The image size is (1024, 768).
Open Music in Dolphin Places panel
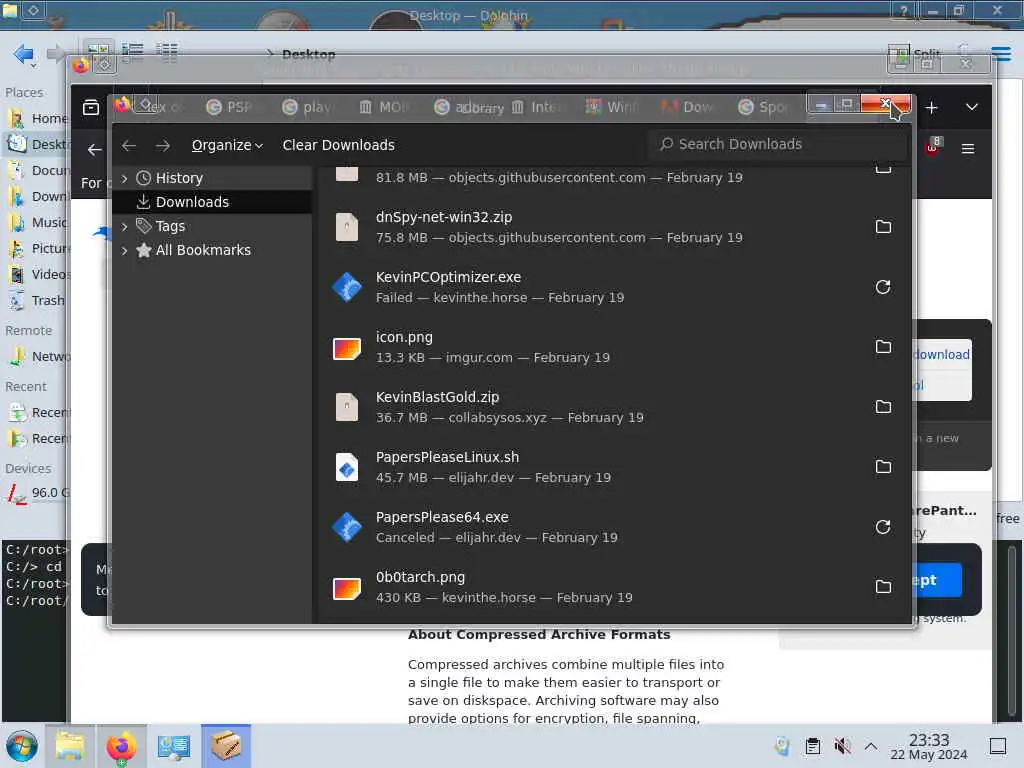[37, 223]
